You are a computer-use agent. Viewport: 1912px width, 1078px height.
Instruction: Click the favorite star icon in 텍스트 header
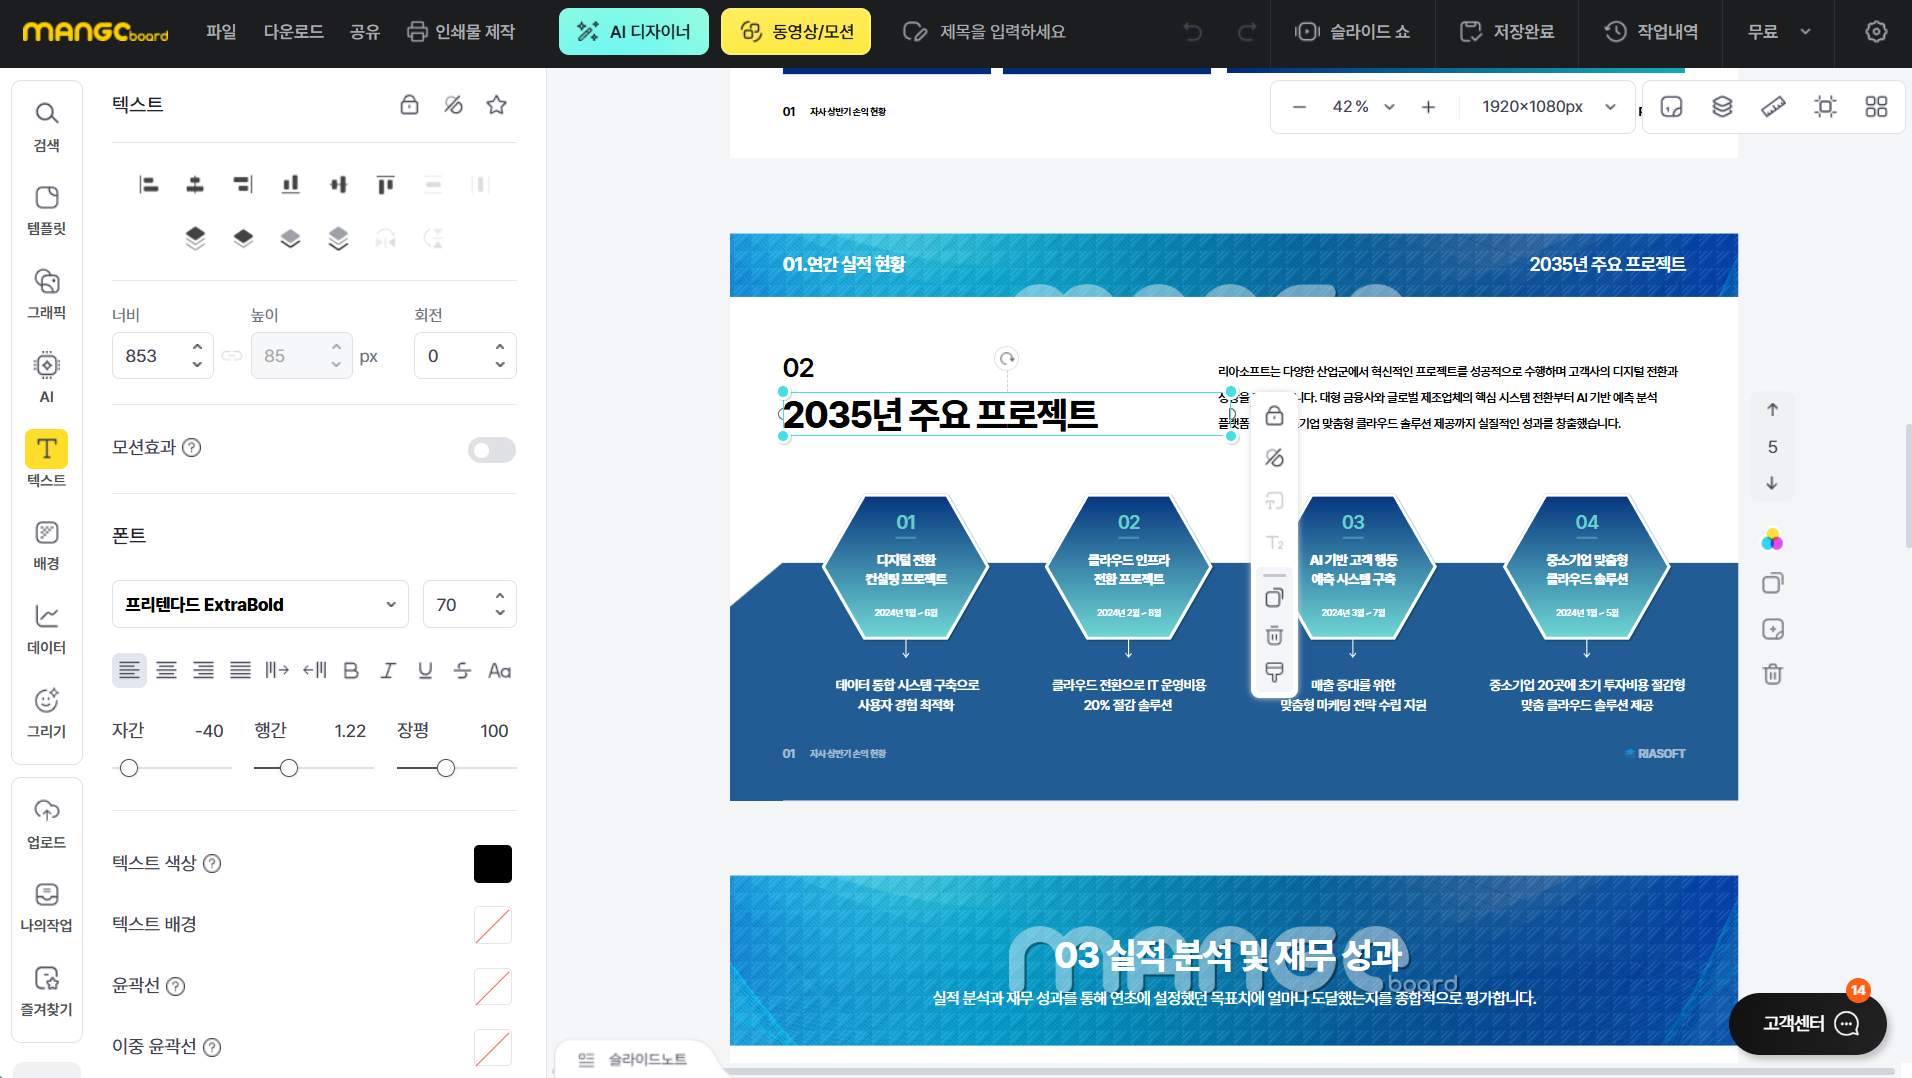(x=496, y=105)
